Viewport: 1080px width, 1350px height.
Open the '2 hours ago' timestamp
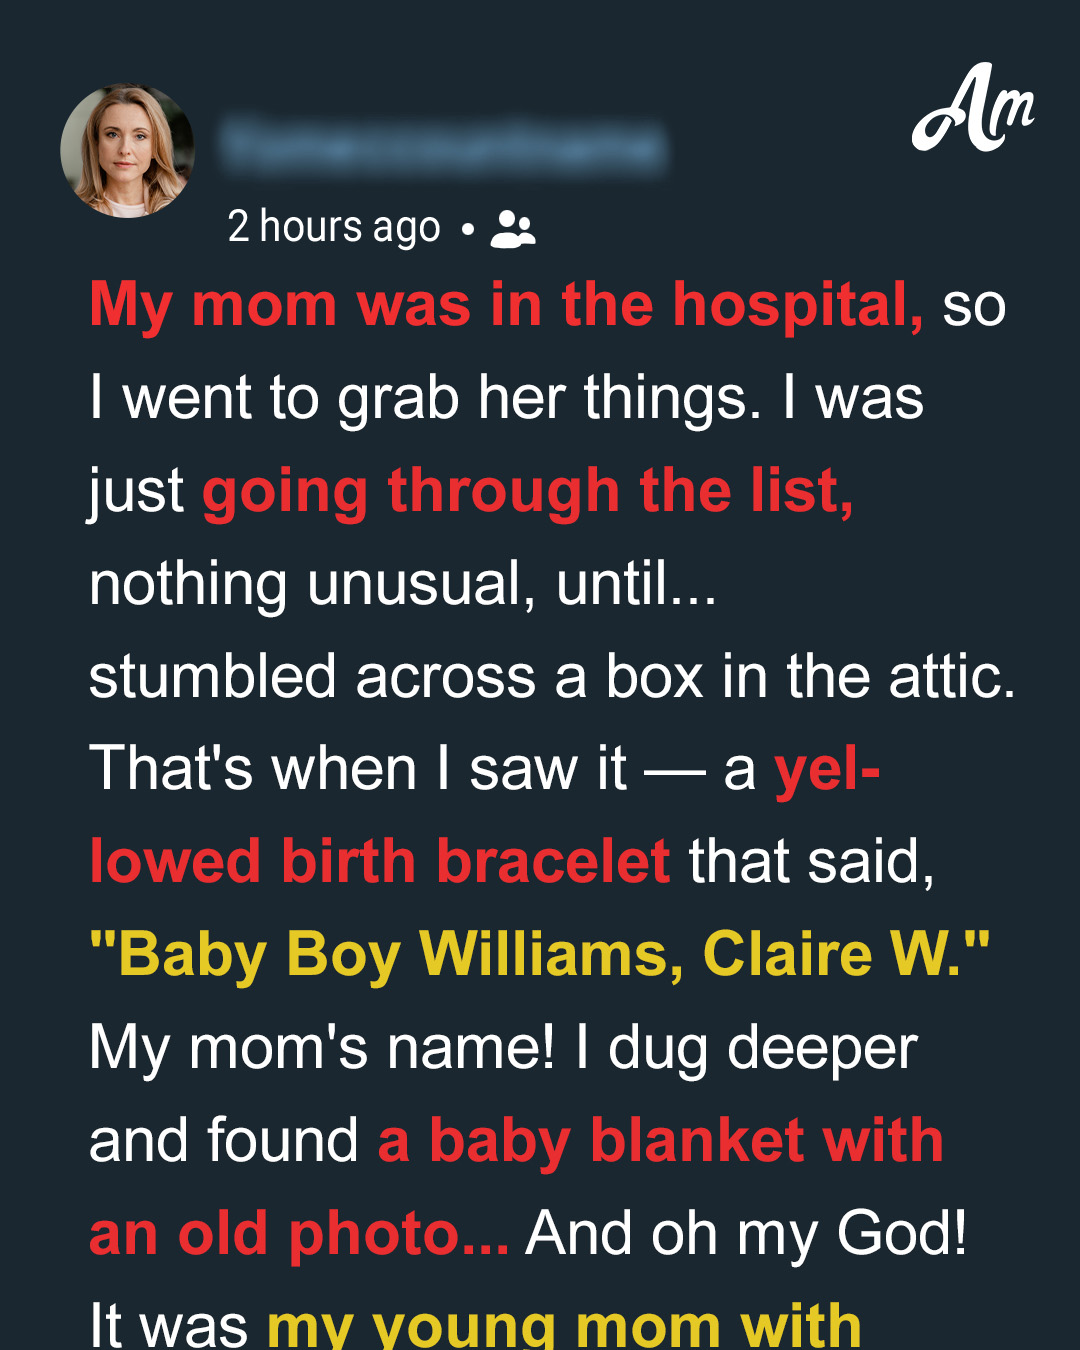tap(334, 228)
